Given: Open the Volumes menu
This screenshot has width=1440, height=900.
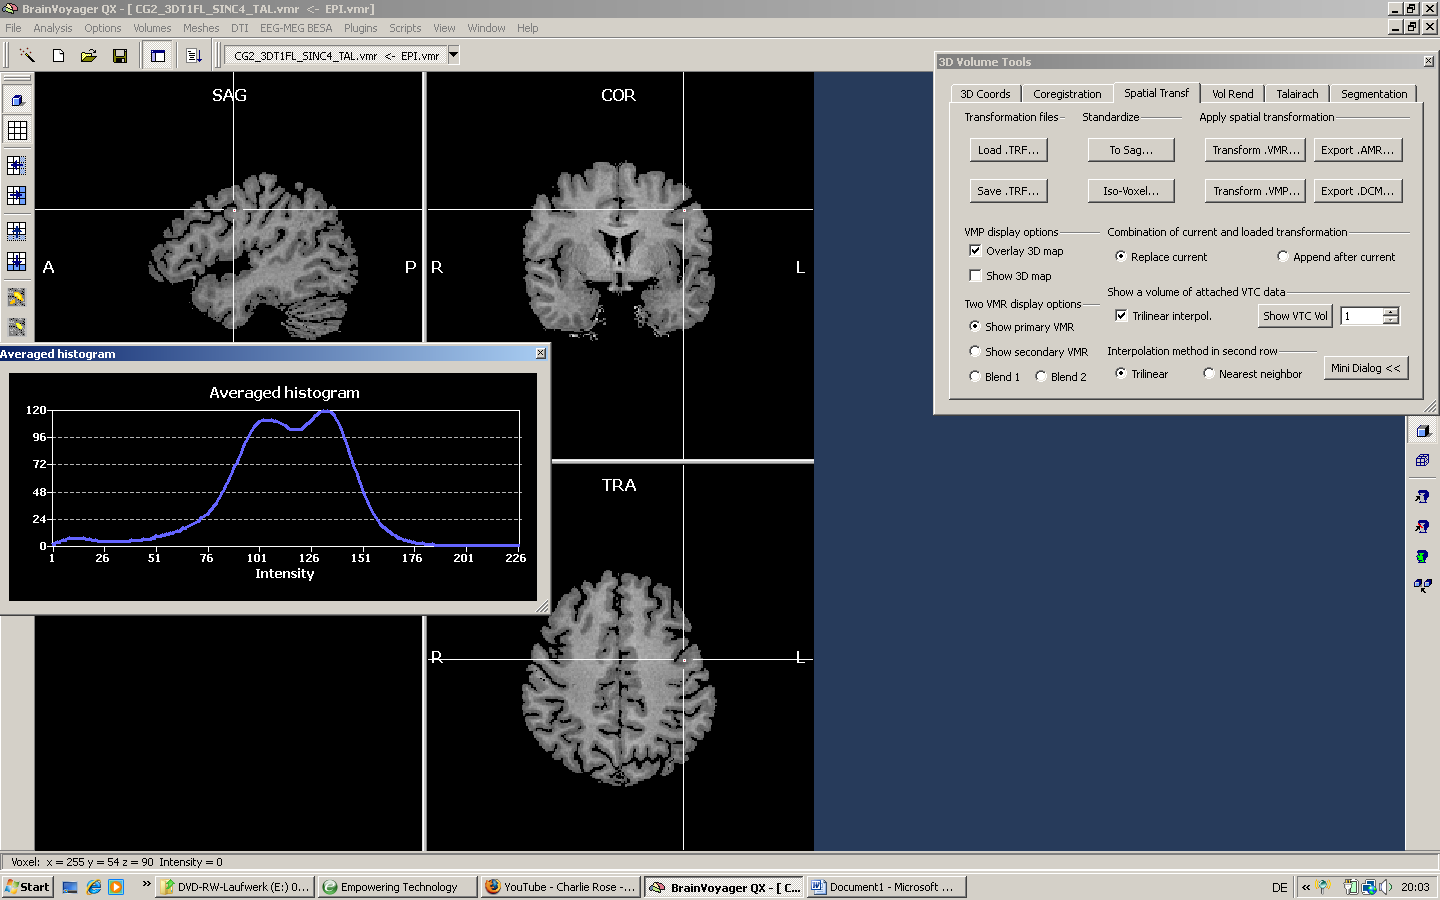Looking at the screenshot, I should tap(152, 28).
